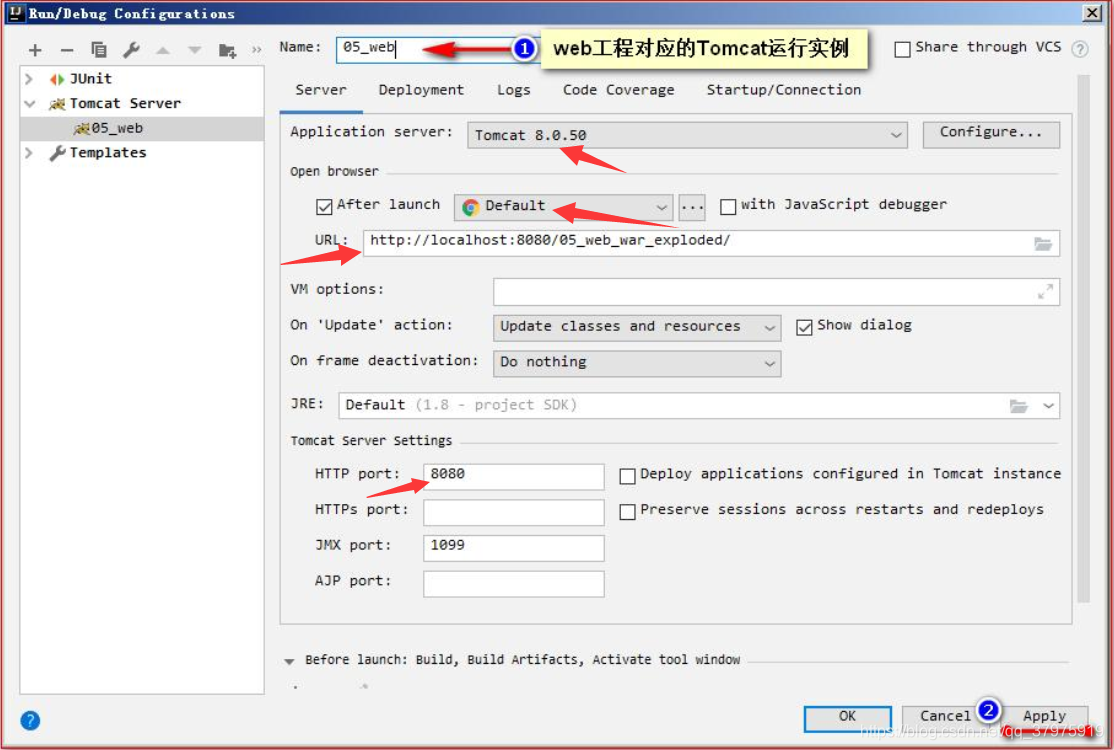The image size is (1114, 750).
Task: Click the vertical scrollbar of the settings panel
Action: pyautogui.click(x=1083, y=339)
